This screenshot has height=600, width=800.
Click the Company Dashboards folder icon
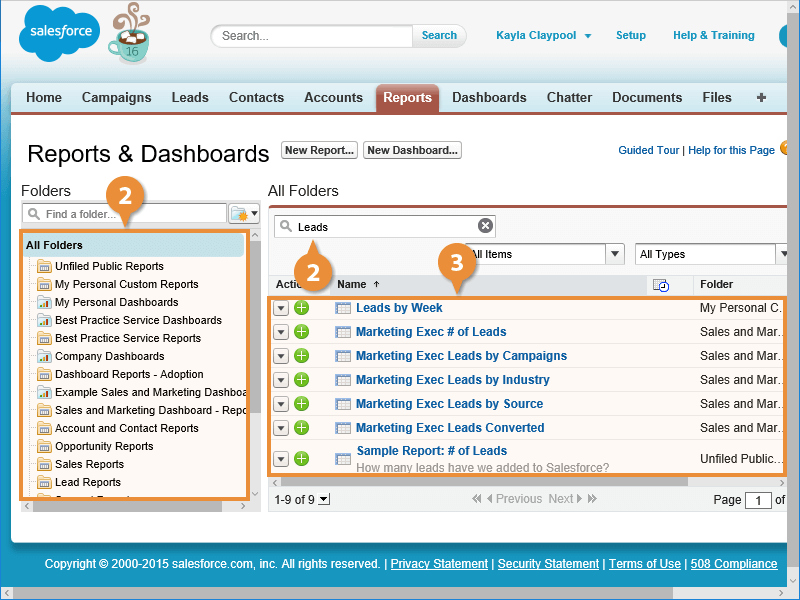44,356
